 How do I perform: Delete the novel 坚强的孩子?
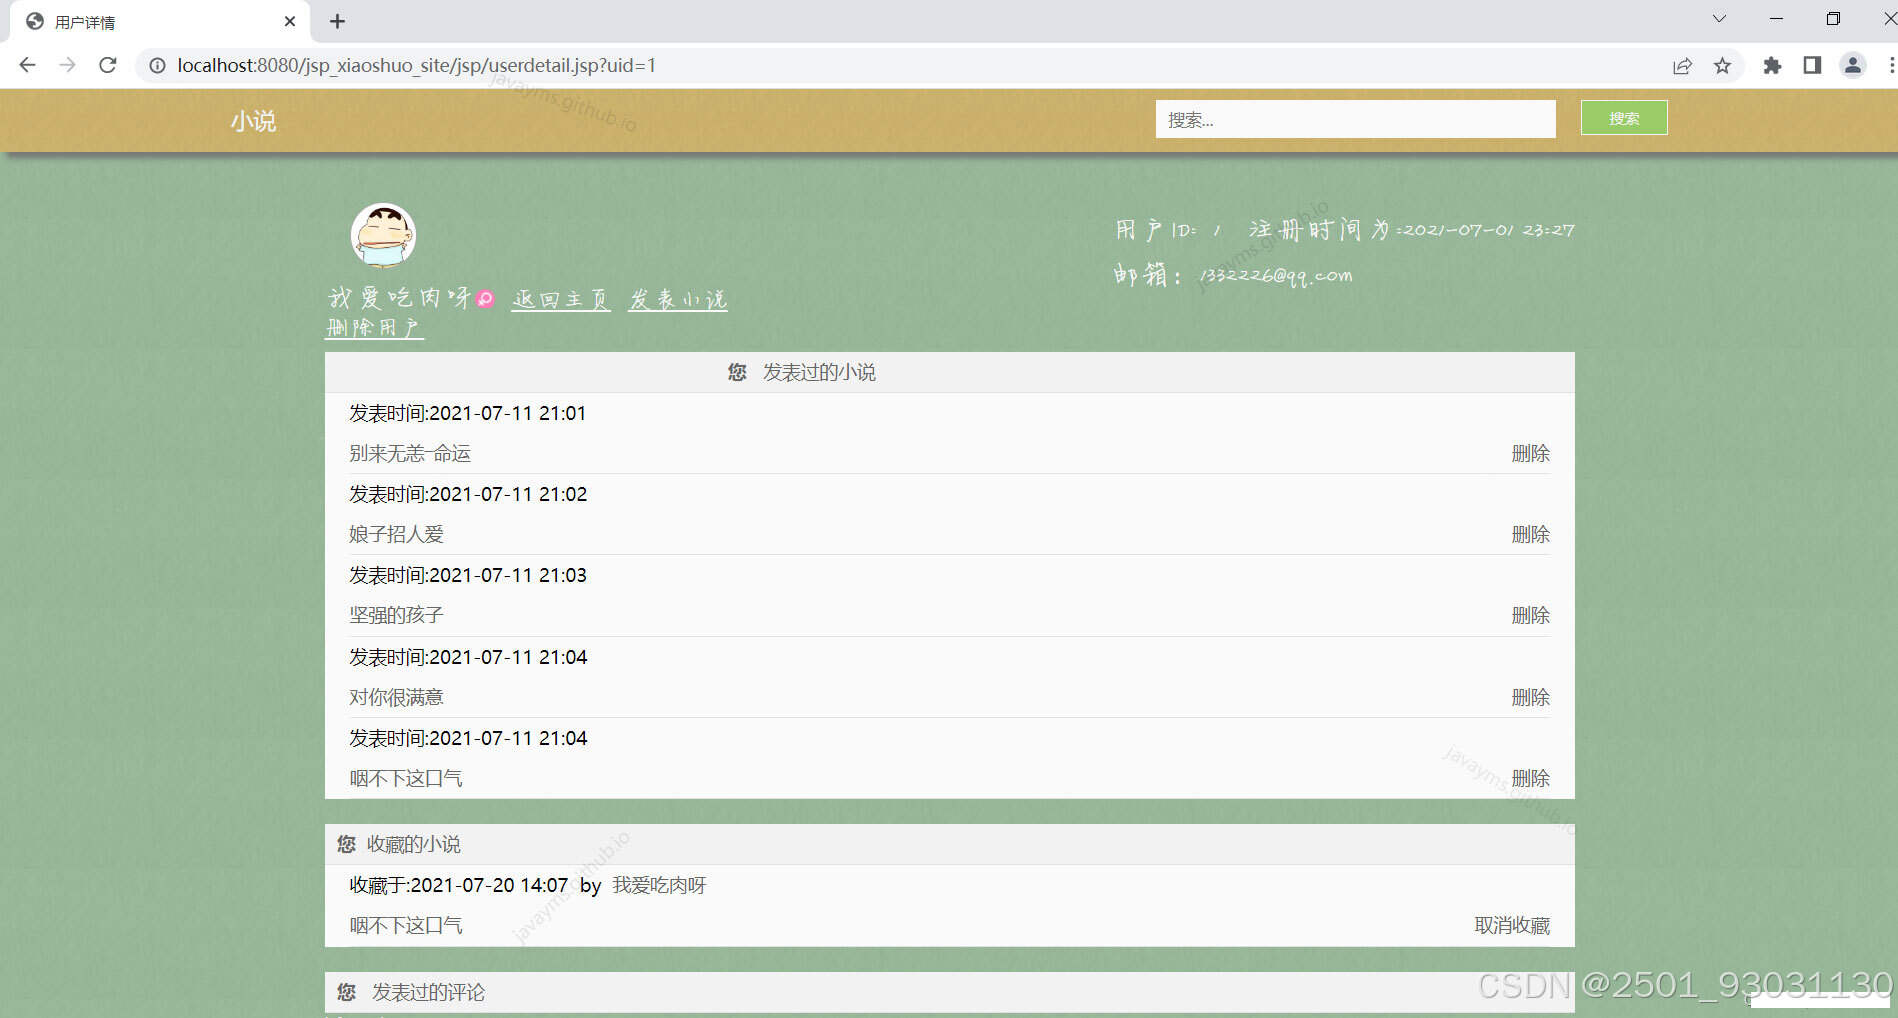(1530, 615)
